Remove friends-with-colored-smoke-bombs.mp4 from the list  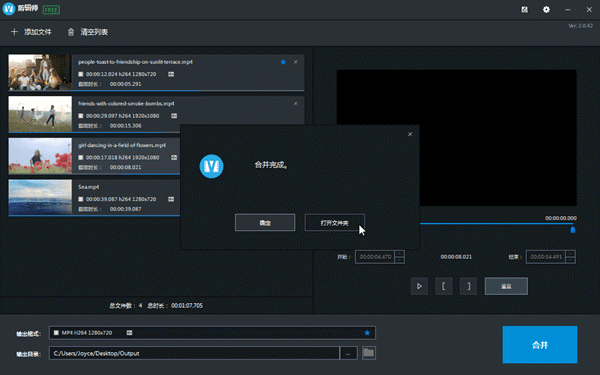click(295, 104)
